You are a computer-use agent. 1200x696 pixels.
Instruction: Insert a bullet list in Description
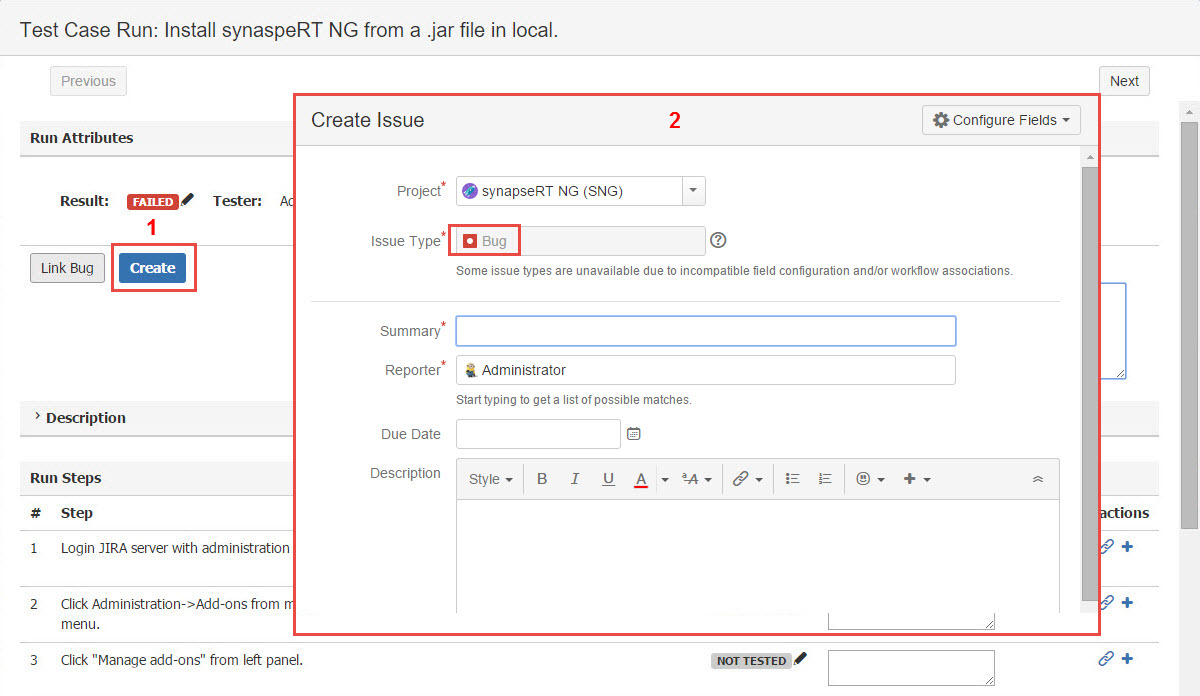click(792, 479)
